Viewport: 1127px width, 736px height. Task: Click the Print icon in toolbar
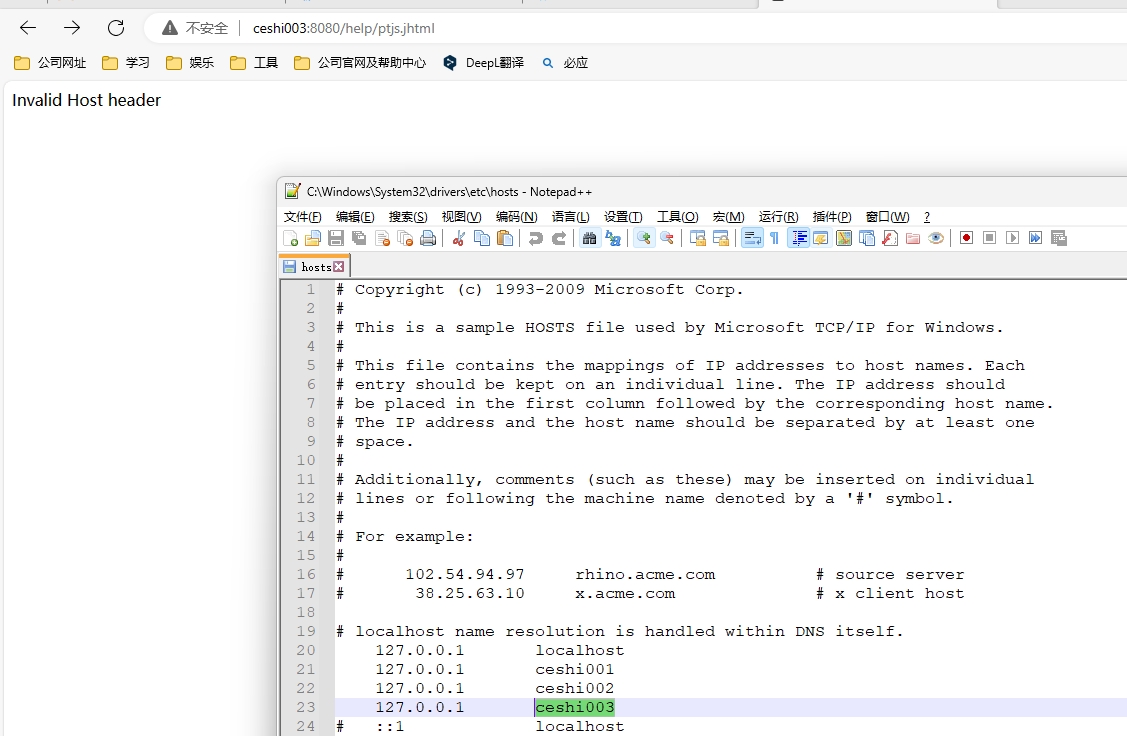click(428, 238)
